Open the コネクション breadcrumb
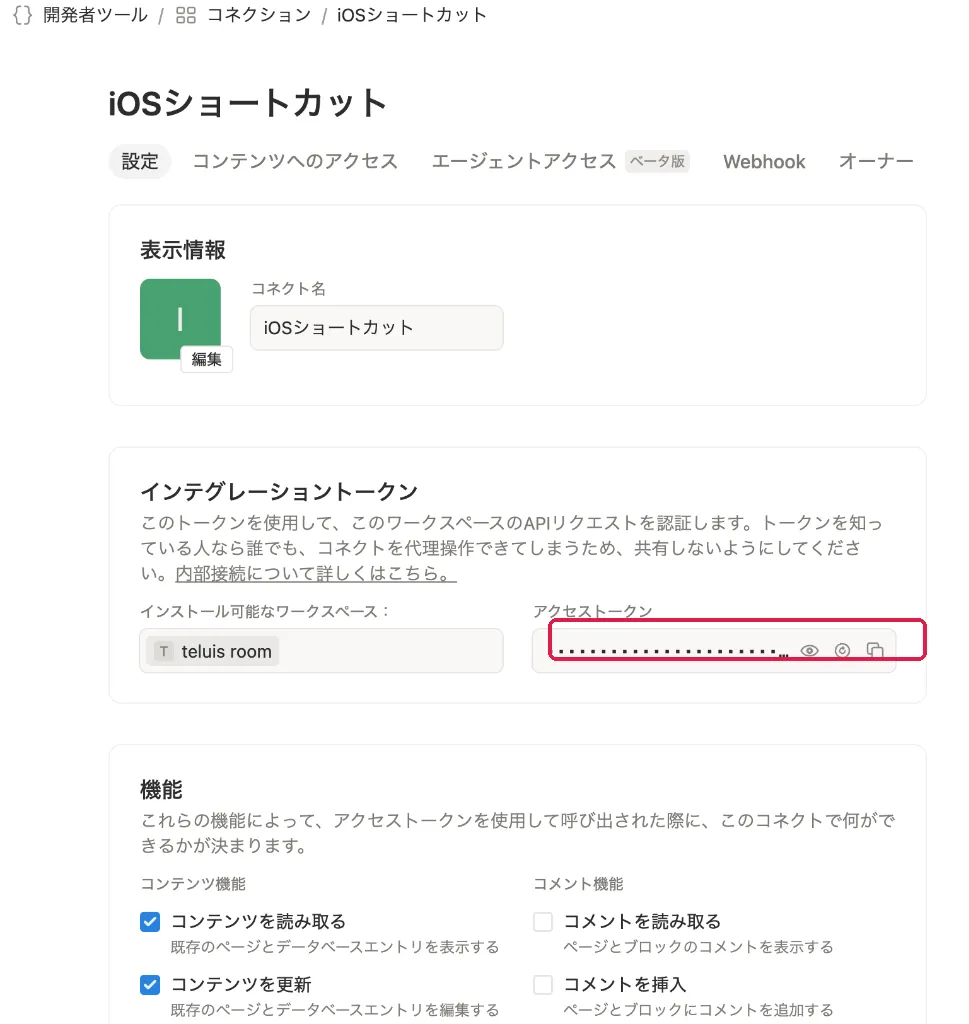 259,15
